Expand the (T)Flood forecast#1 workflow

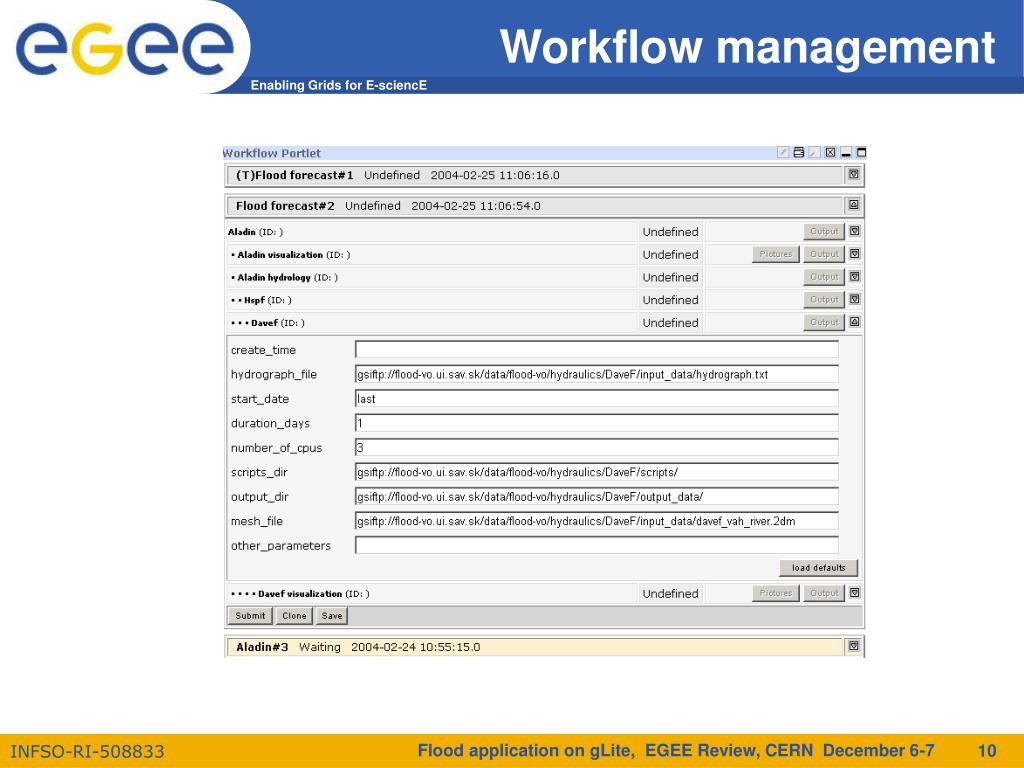[x=854, y=174]
